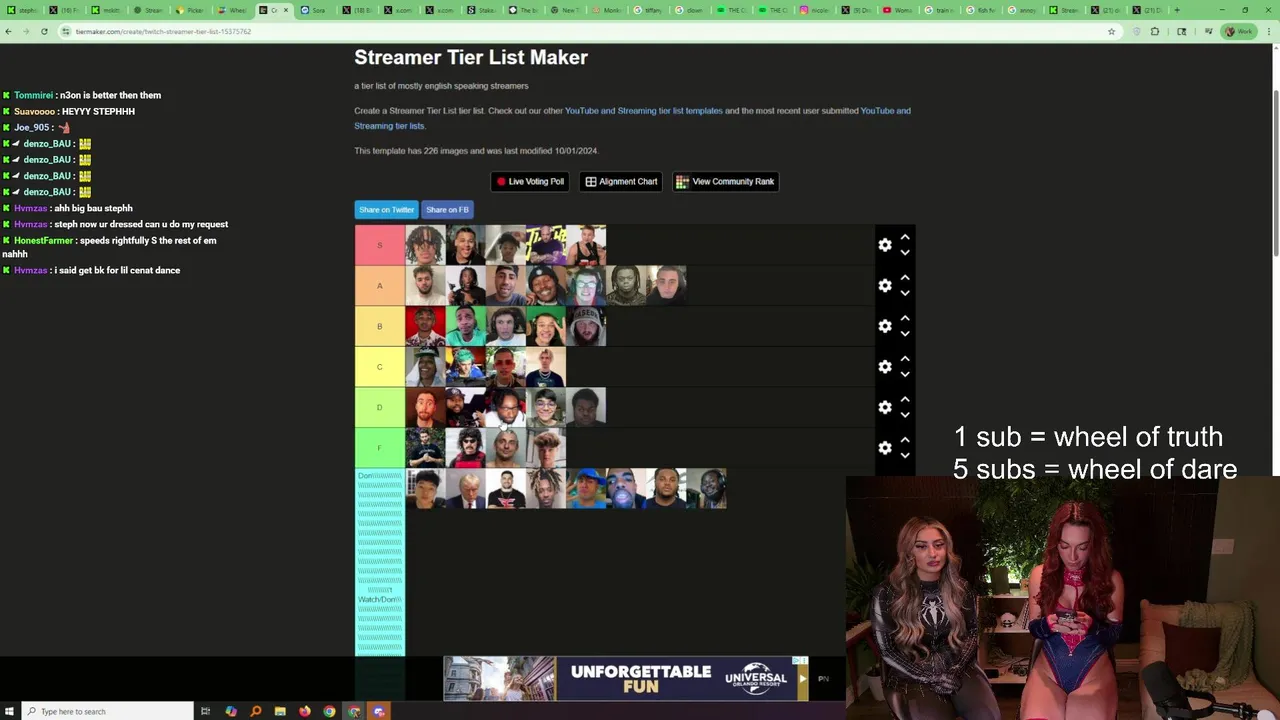Viewport: 1280px width, 720px height.
Task: Open the browser extensions puzzle icon
Action: 1155,31
